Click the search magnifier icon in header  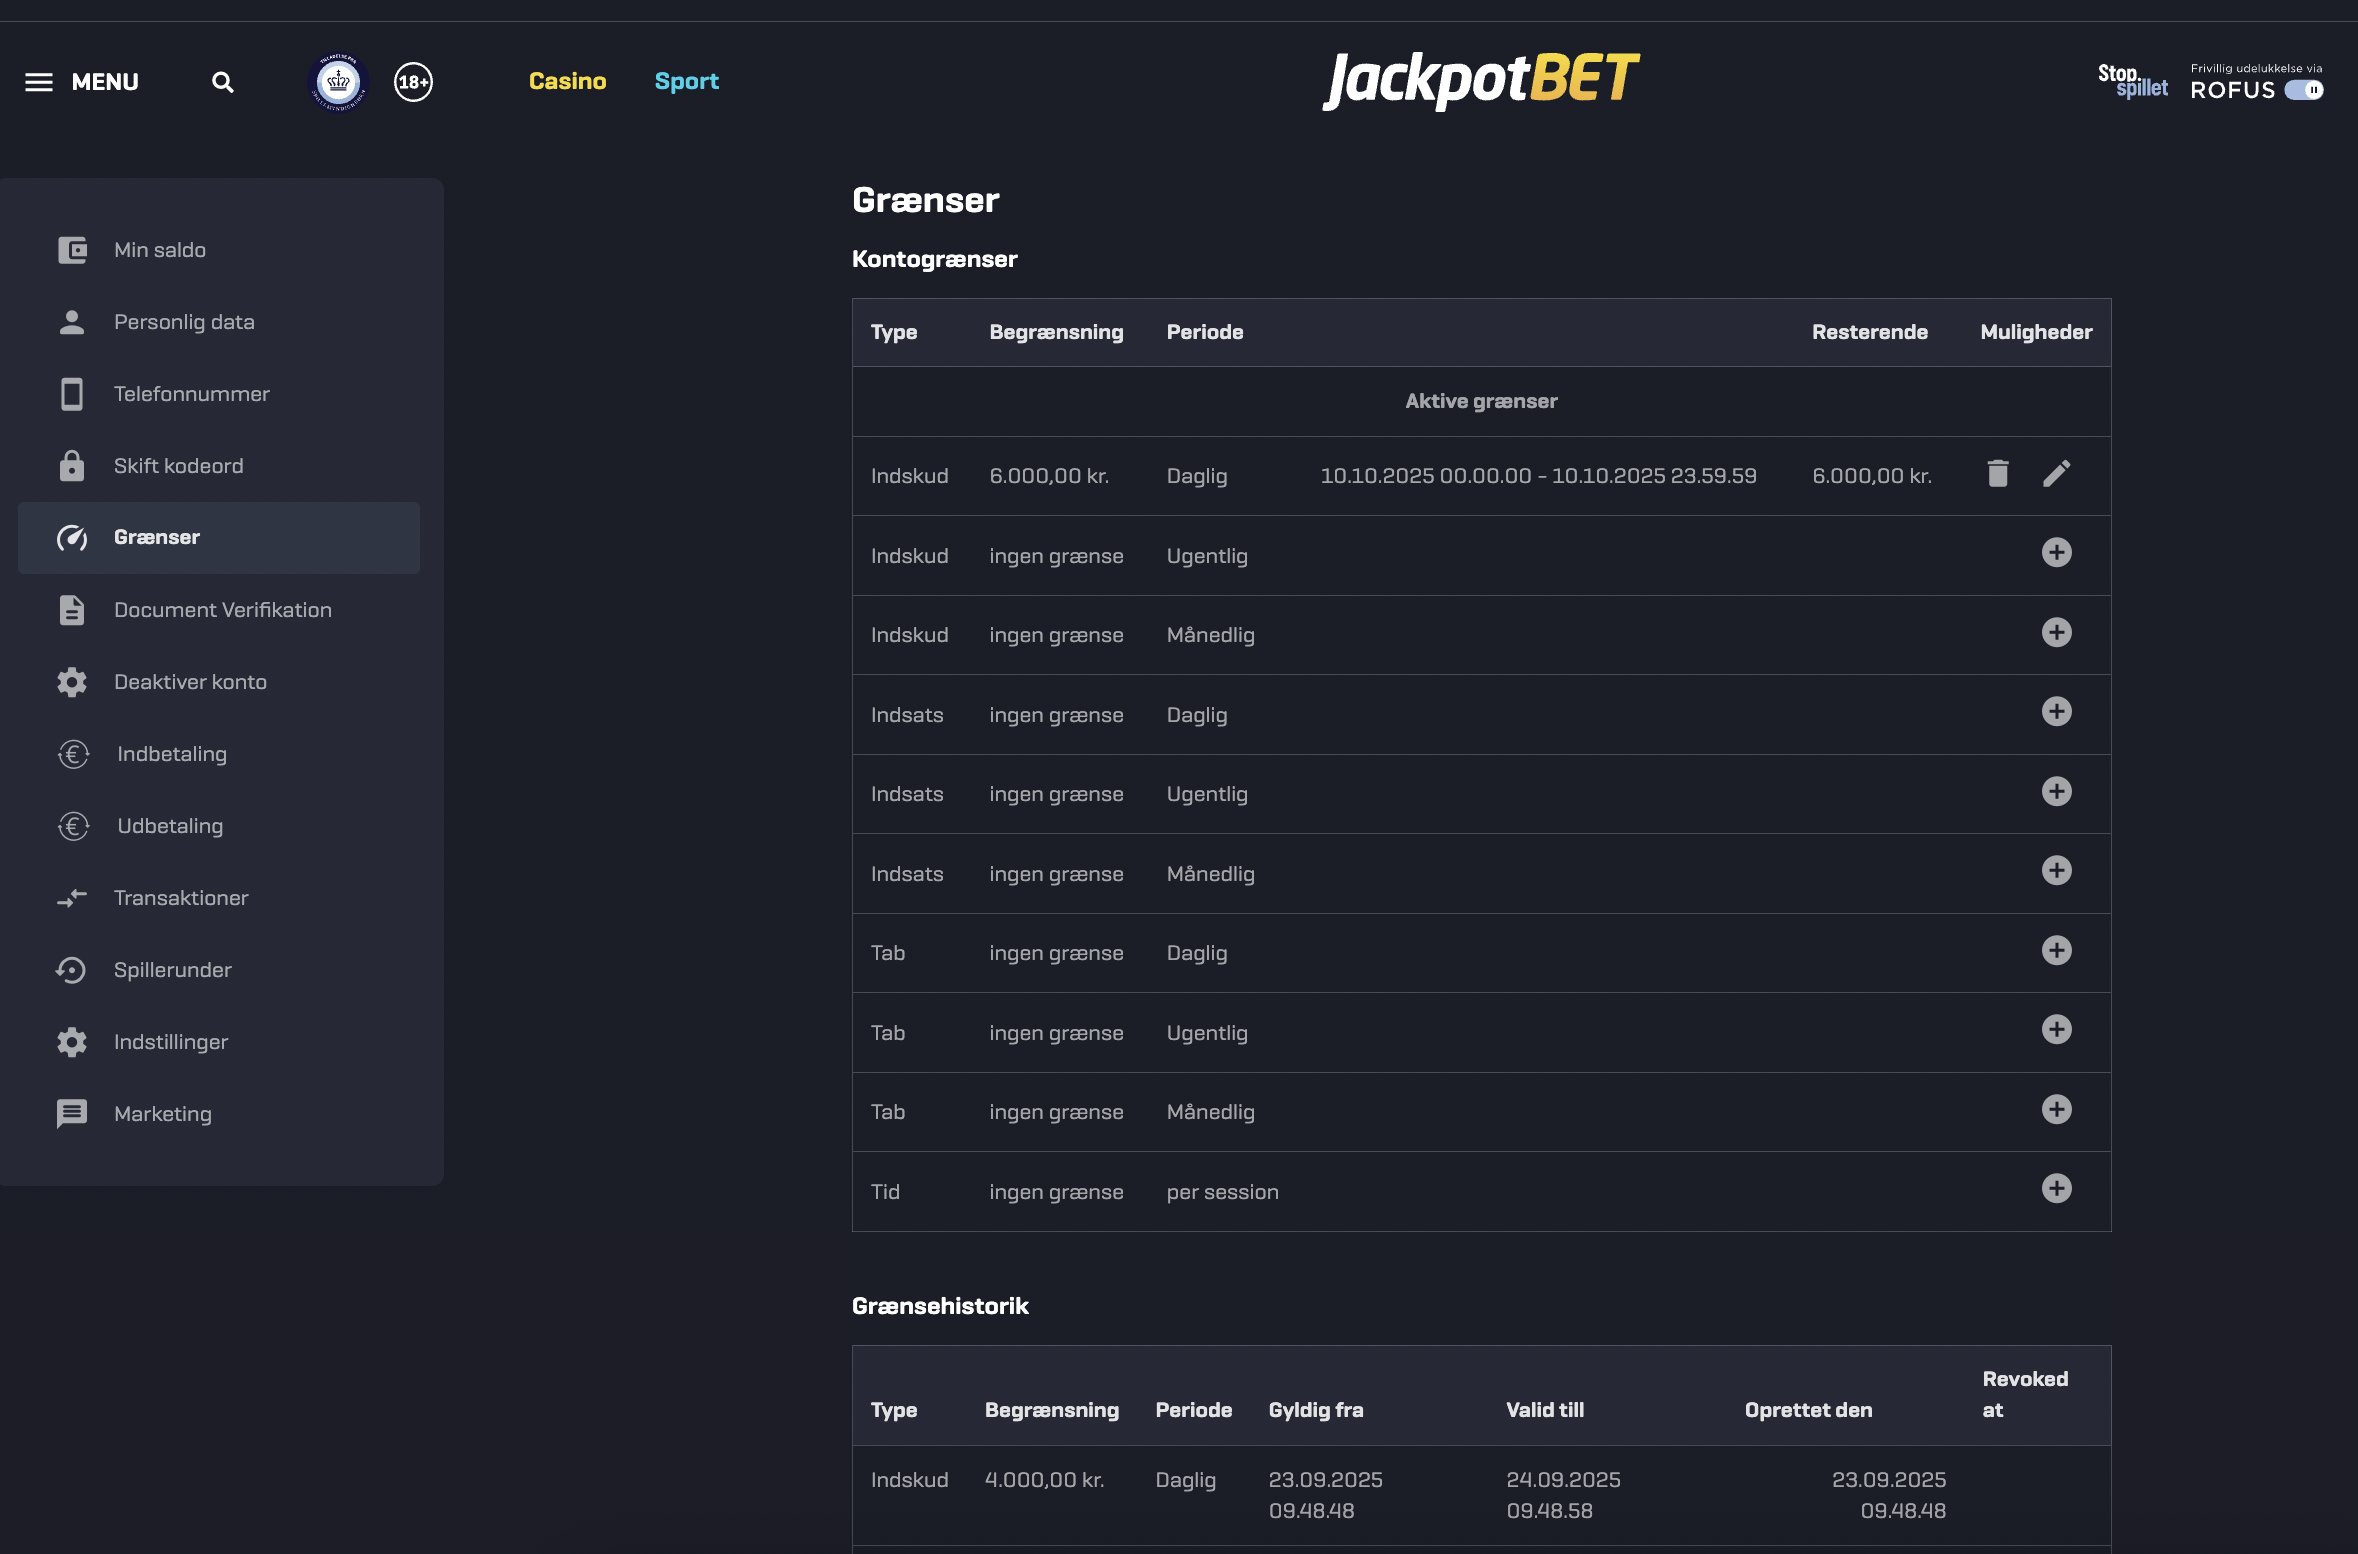222,82
